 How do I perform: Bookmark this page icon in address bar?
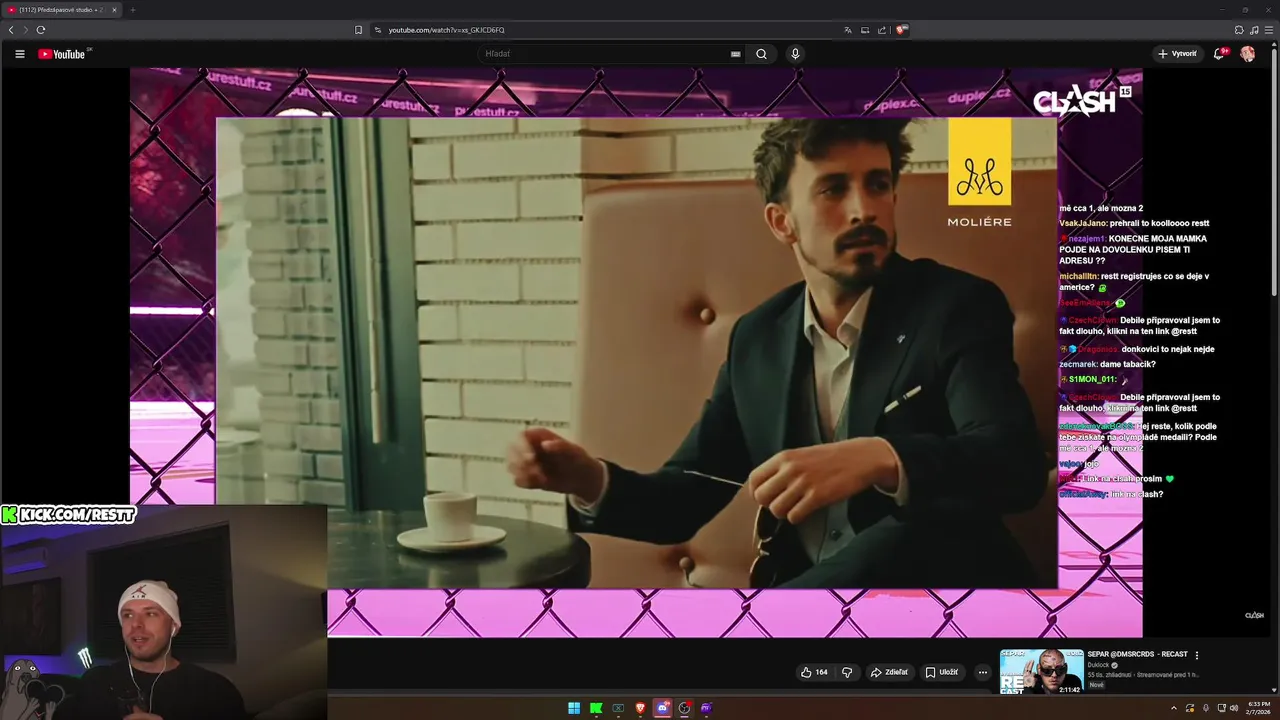point(358,30)
